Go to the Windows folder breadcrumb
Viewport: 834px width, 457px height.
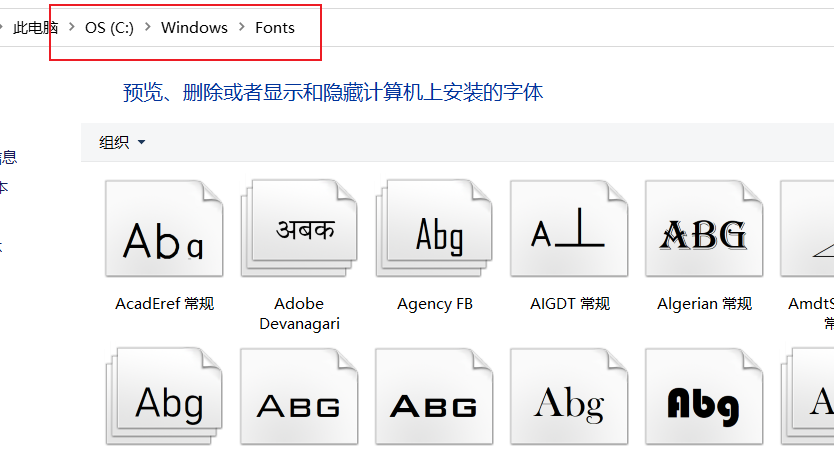[x=194, y=27]
